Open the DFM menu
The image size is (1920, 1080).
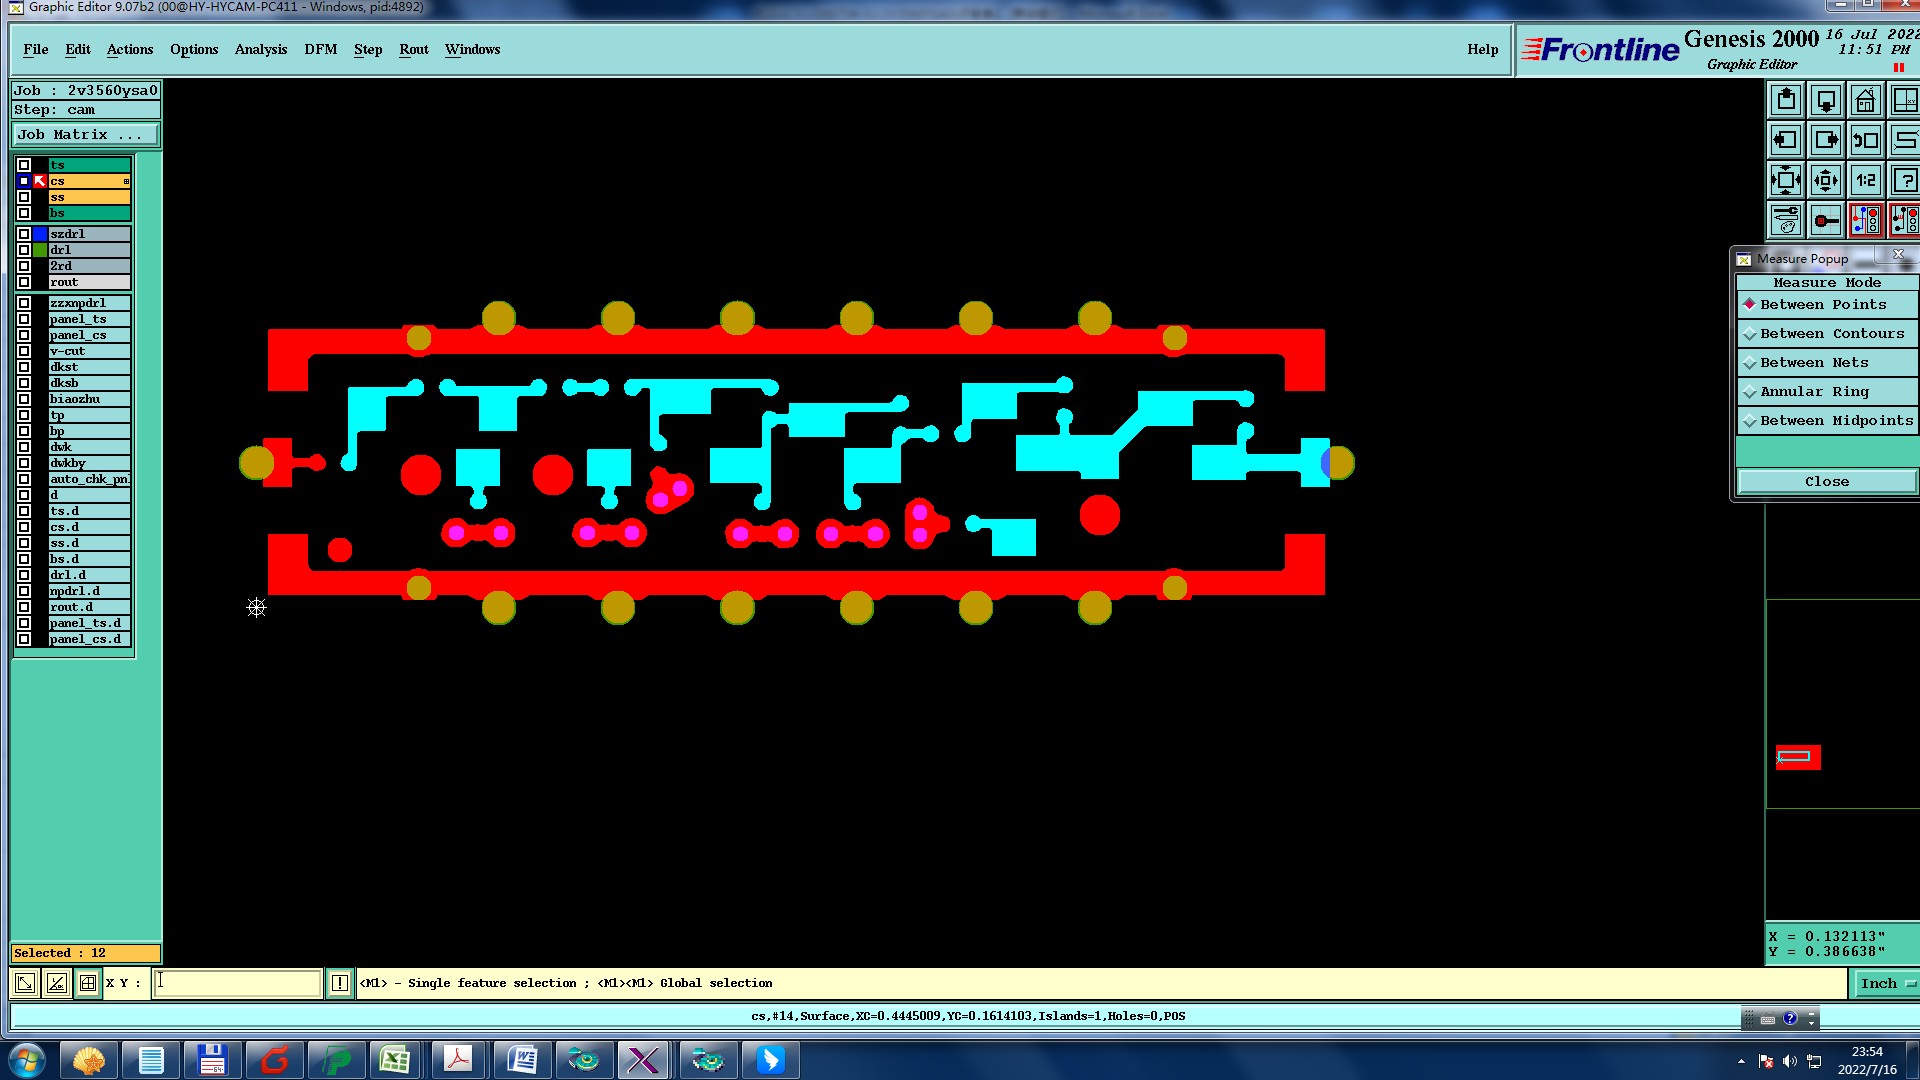tap(320, 50)
